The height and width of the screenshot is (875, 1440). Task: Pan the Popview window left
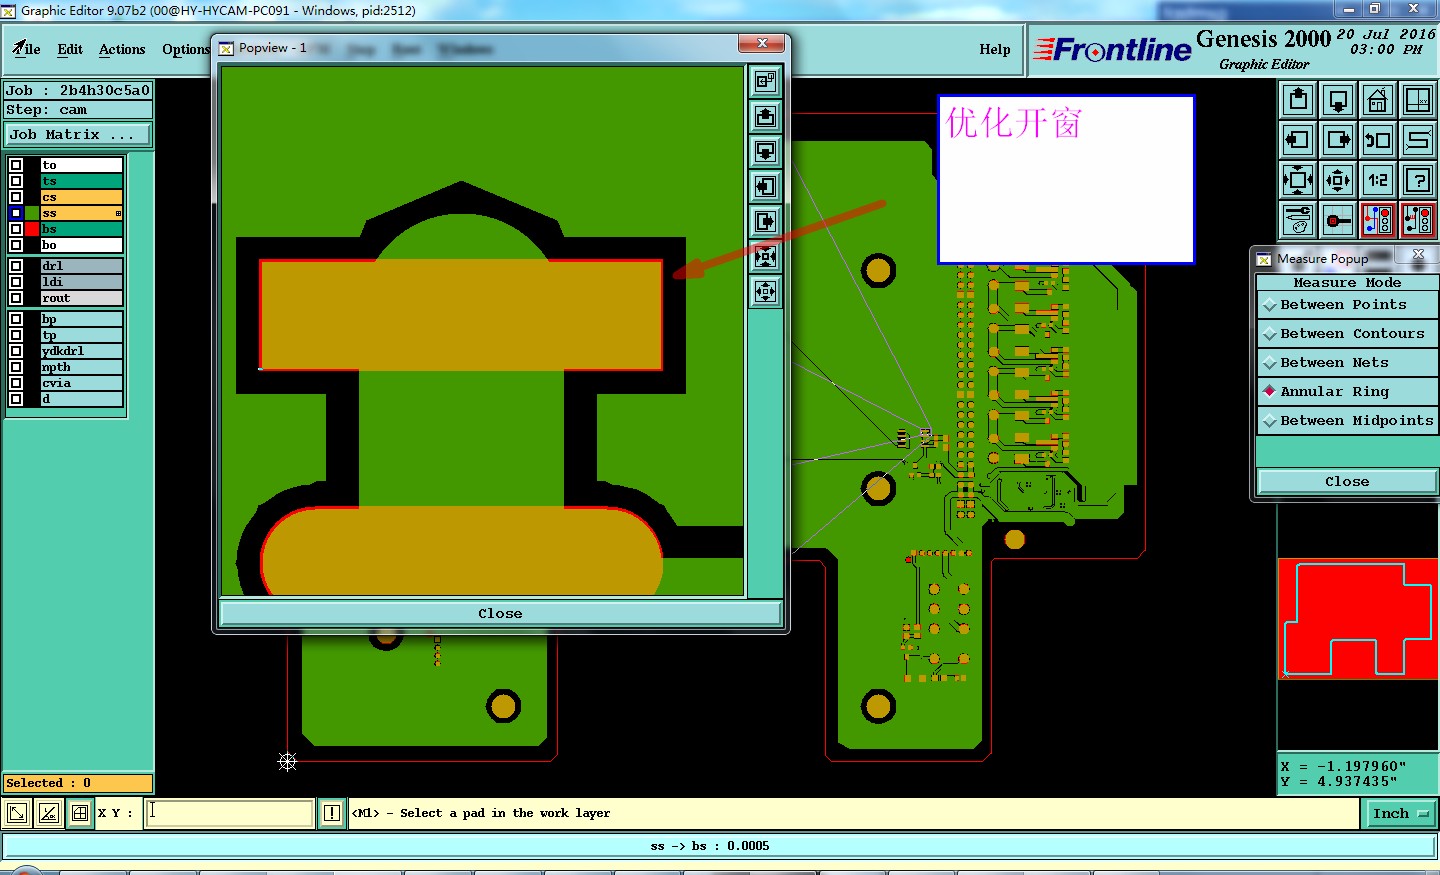click(x=765, y=187)
